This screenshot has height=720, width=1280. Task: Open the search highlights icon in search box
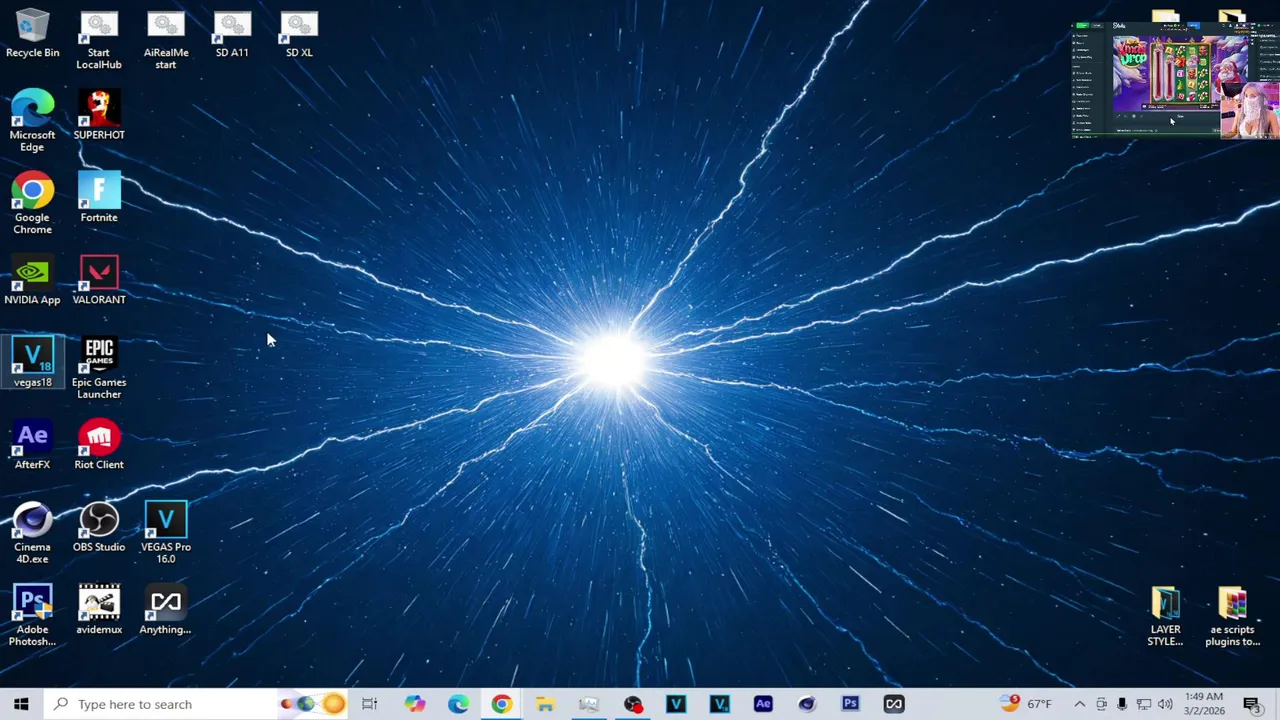tap(313, 704)
